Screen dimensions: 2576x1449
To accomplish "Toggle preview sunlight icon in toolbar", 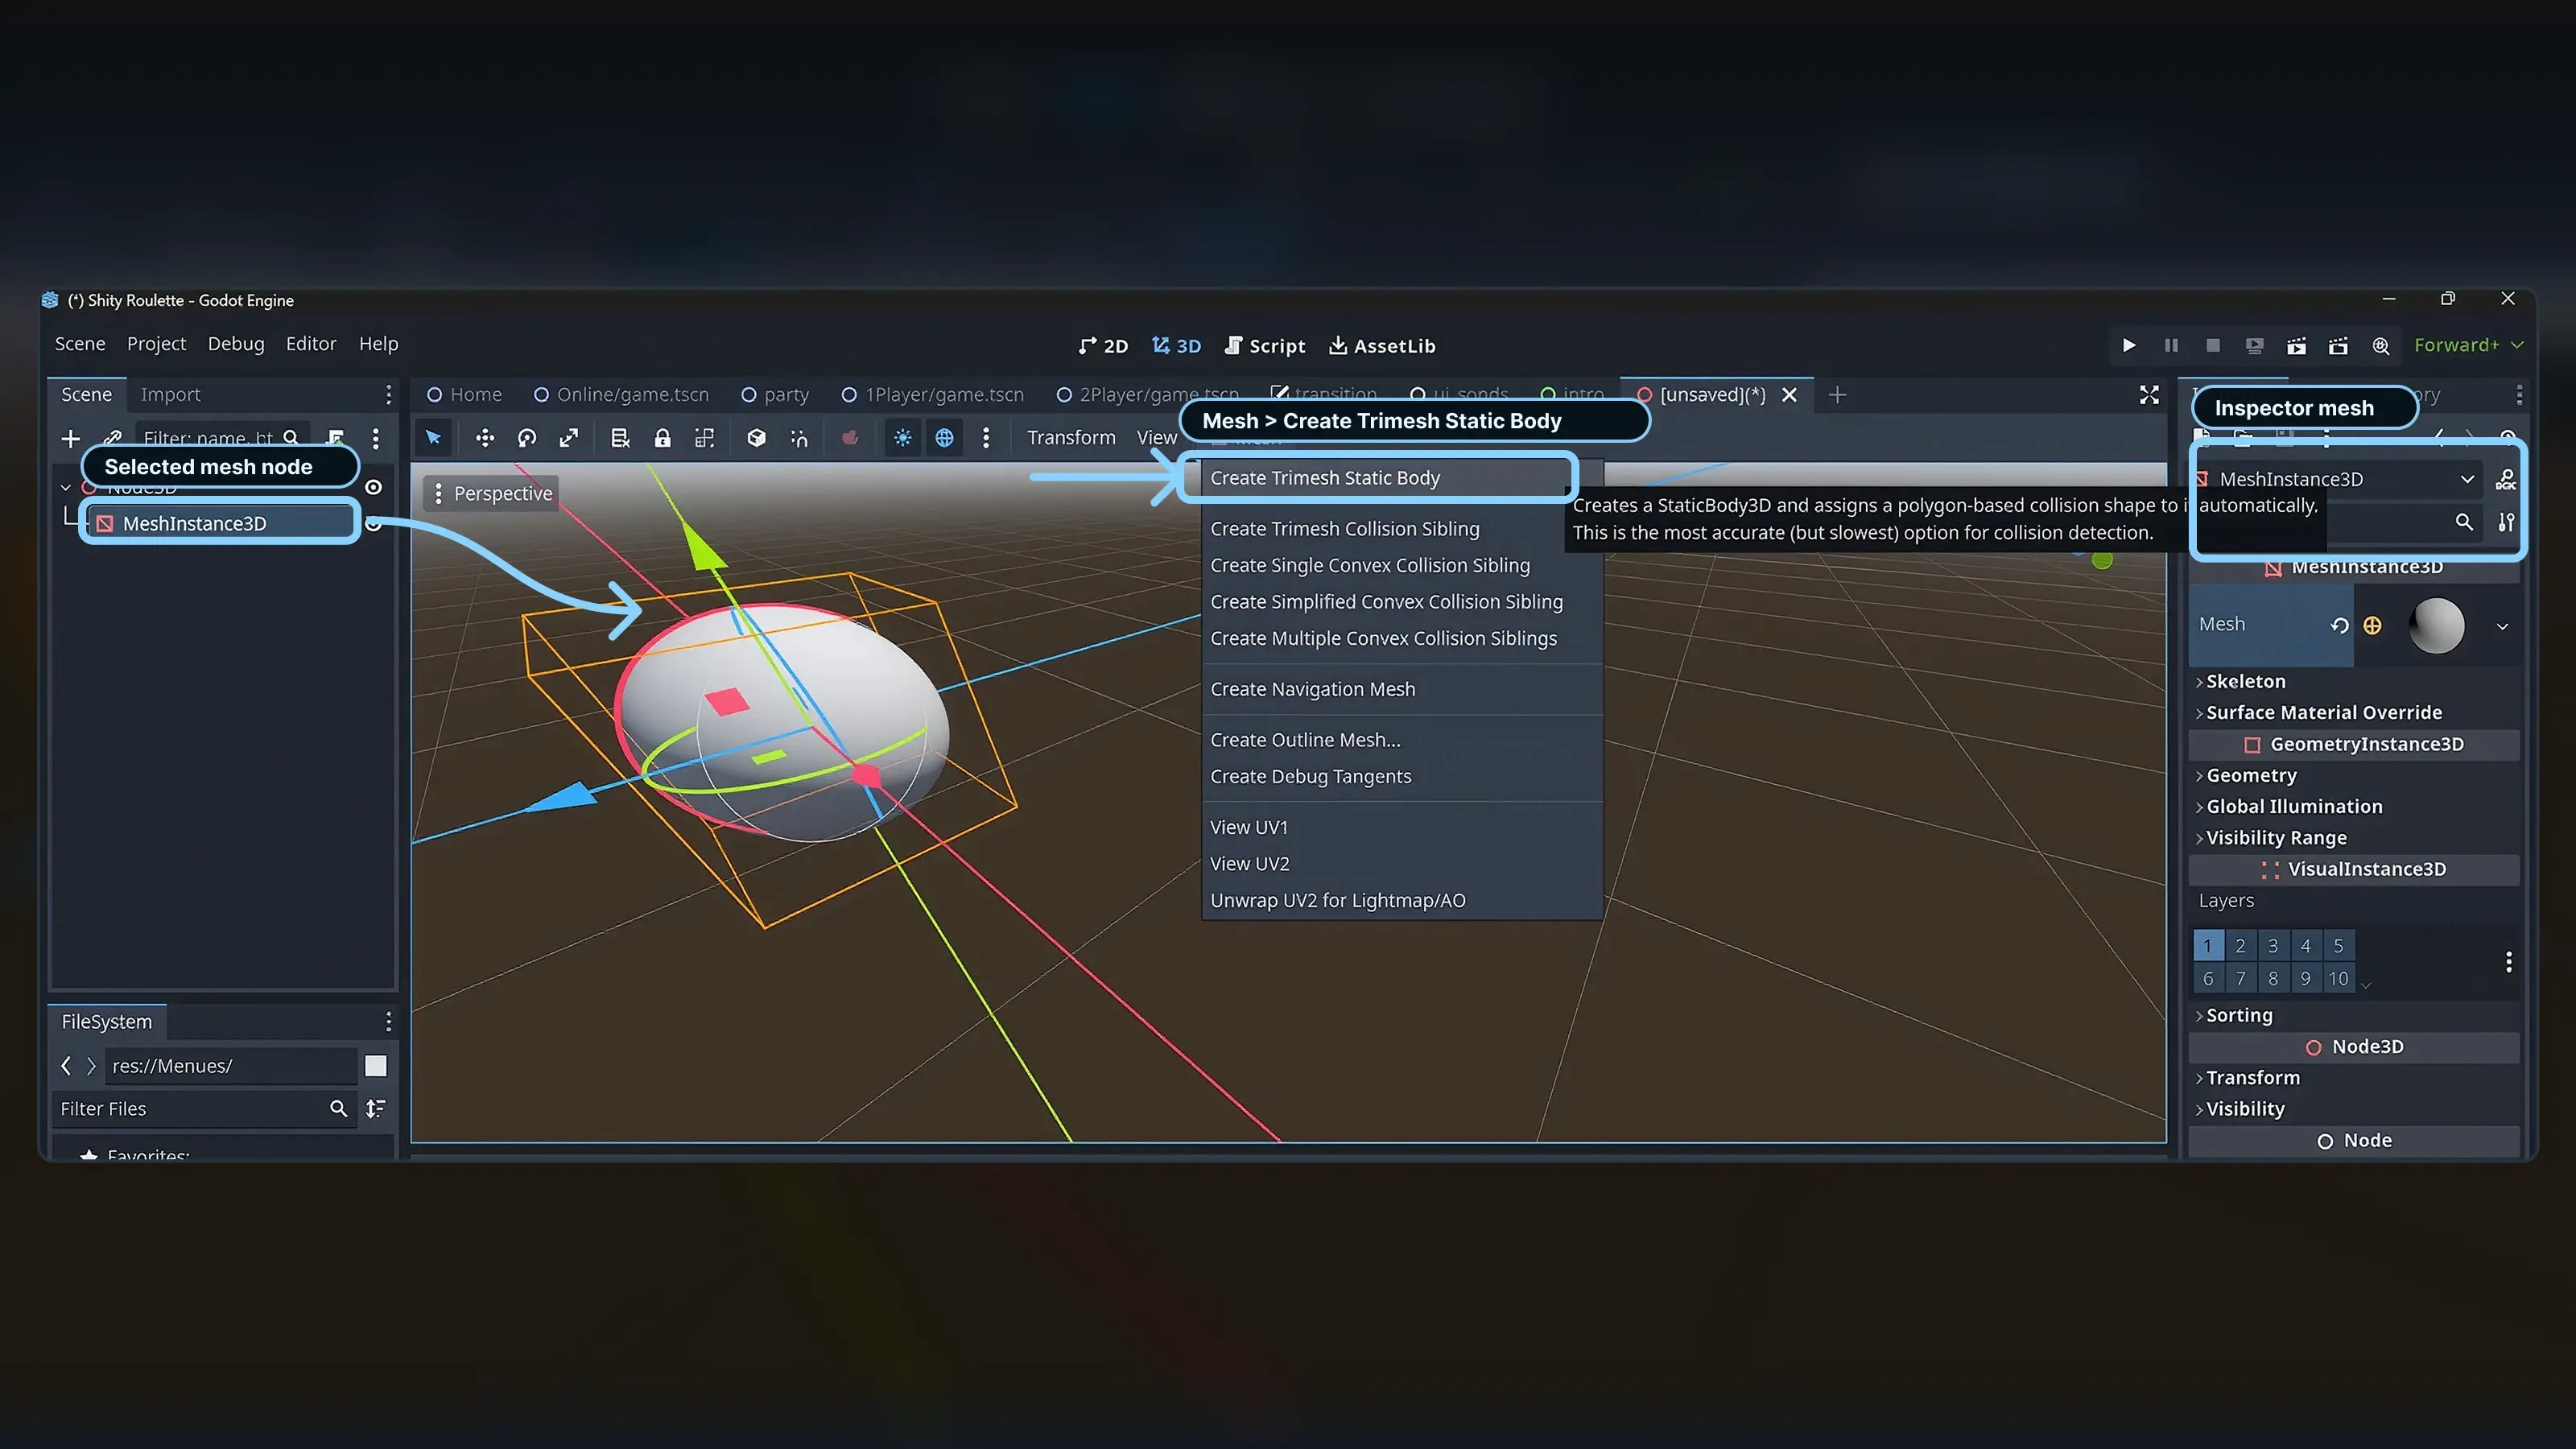I will 902,438.
